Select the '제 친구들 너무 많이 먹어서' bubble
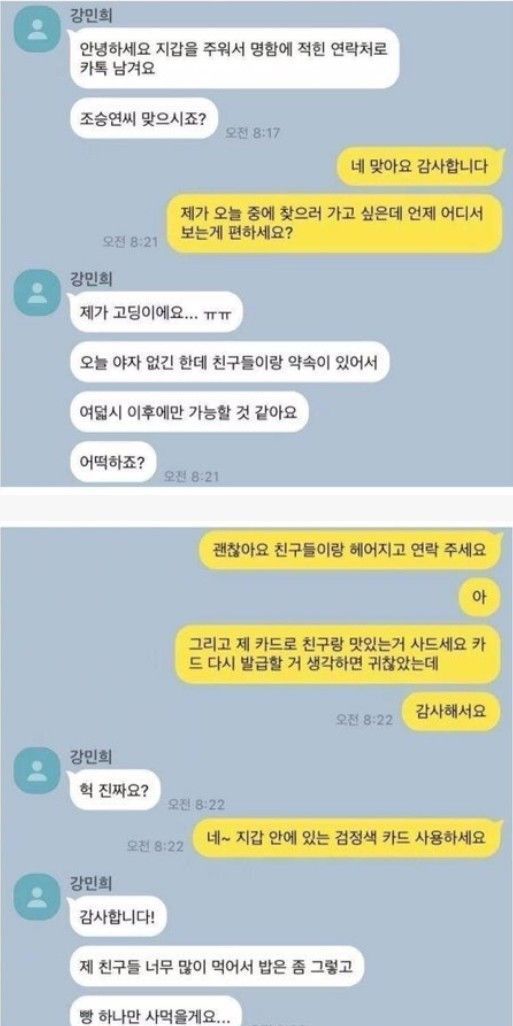The width and height of the screenshot is (513, 1026). tap(217, 965)
